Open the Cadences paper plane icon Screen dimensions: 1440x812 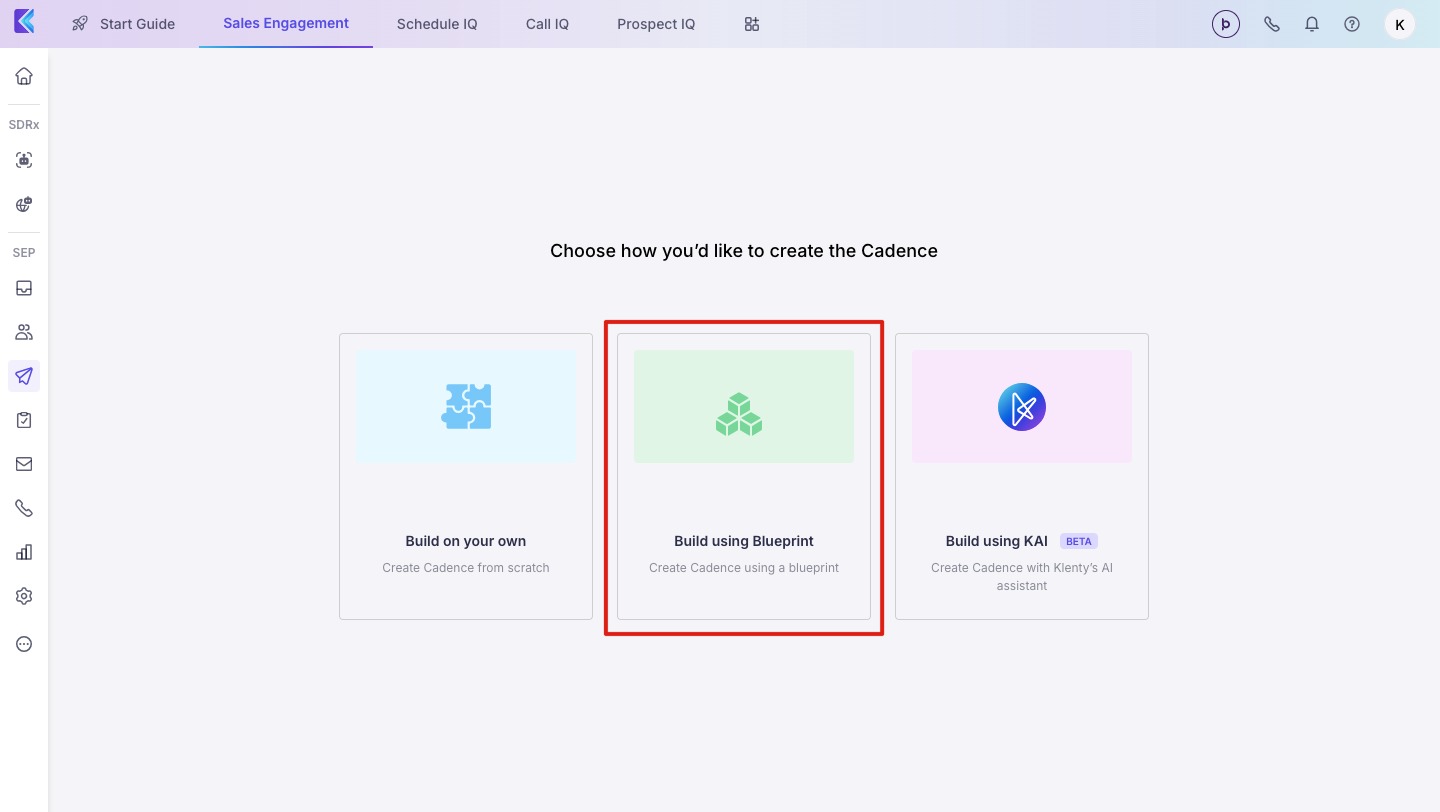click(x=24, y=376)
